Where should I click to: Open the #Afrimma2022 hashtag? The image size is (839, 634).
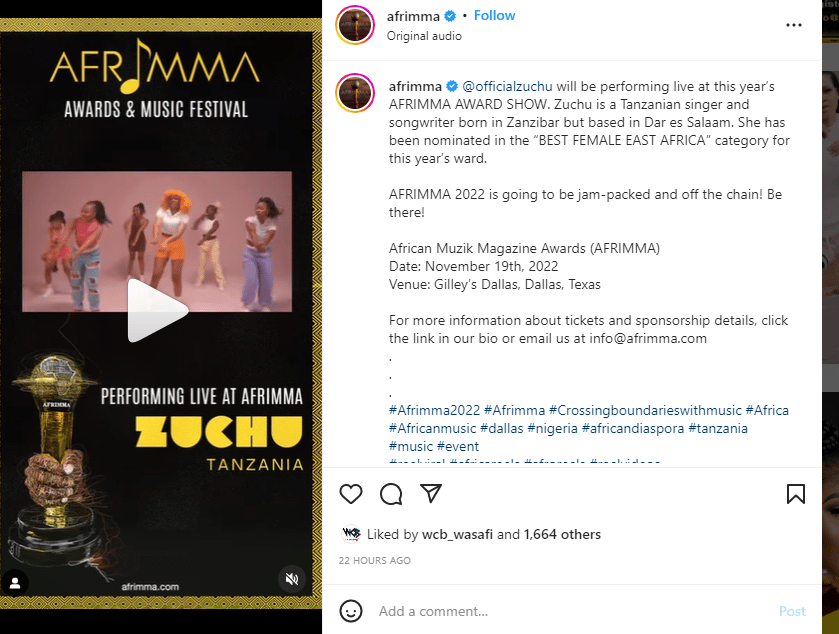pyautogui.click(x=434, y=410)
